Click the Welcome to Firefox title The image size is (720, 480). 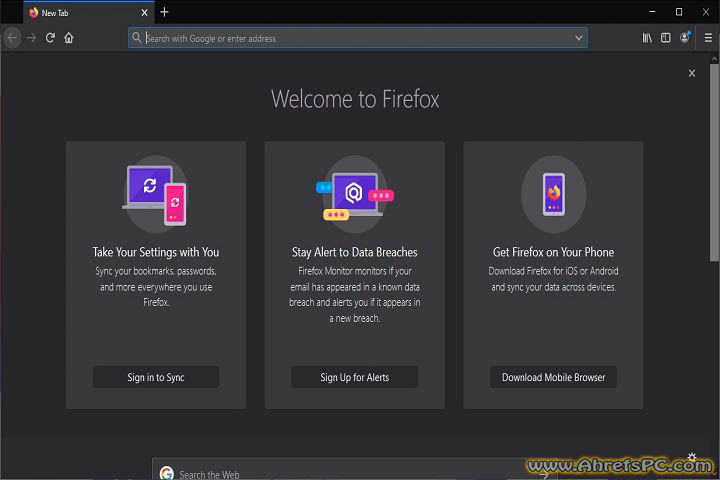[x=355, y=99]
